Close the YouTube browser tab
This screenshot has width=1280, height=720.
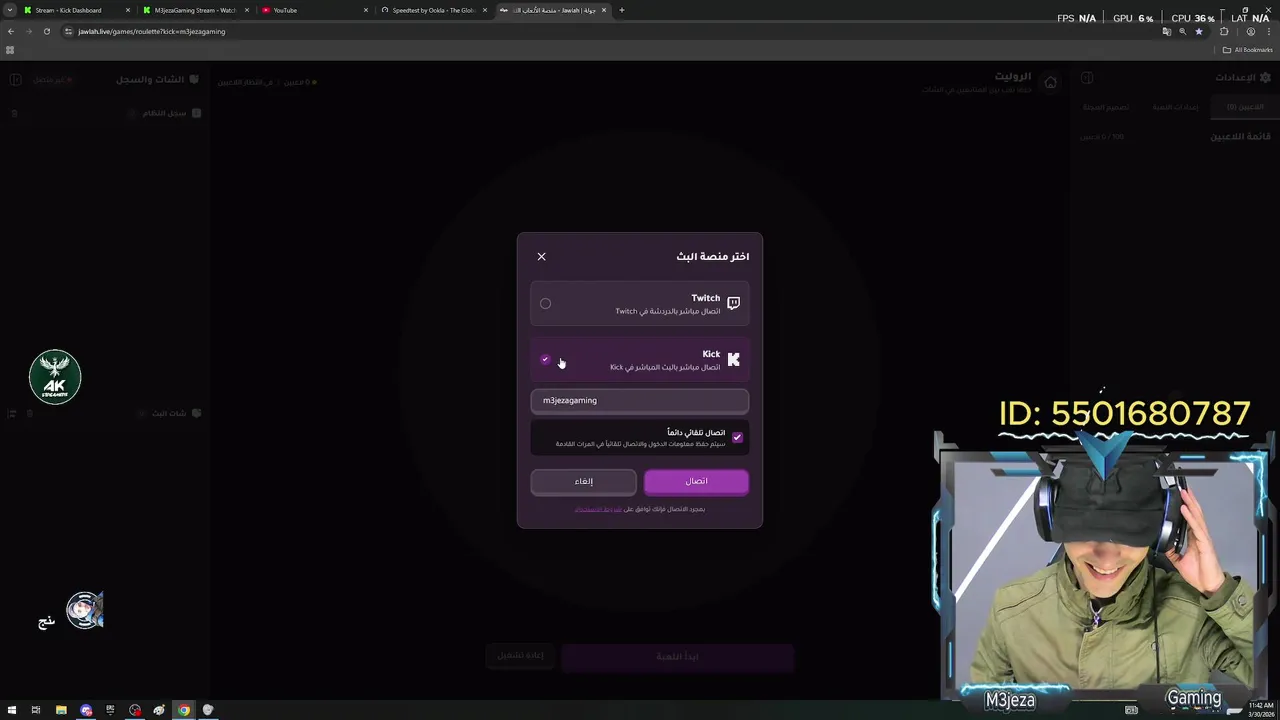(366, 10)
